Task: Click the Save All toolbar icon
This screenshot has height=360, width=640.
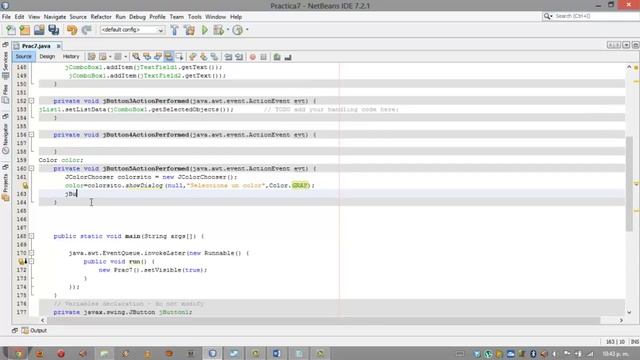Action: [53, 30]
